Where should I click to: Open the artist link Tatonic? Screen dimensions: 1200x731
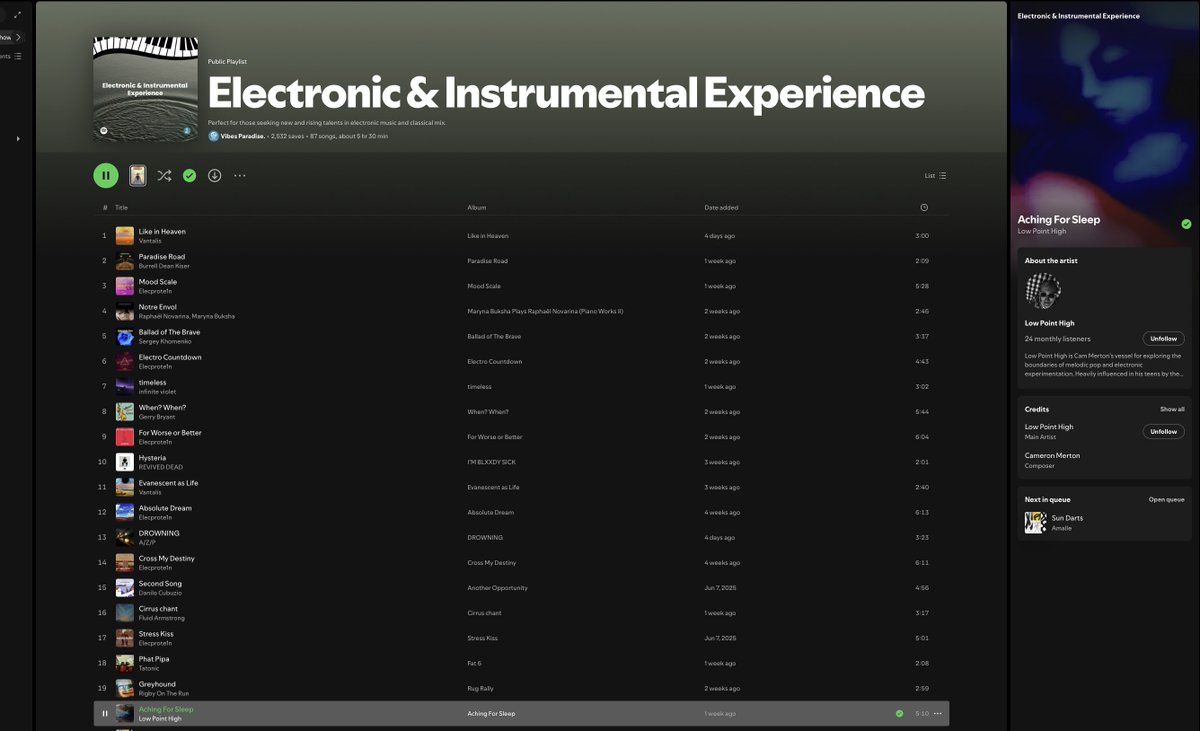click(x=149, y=668)
